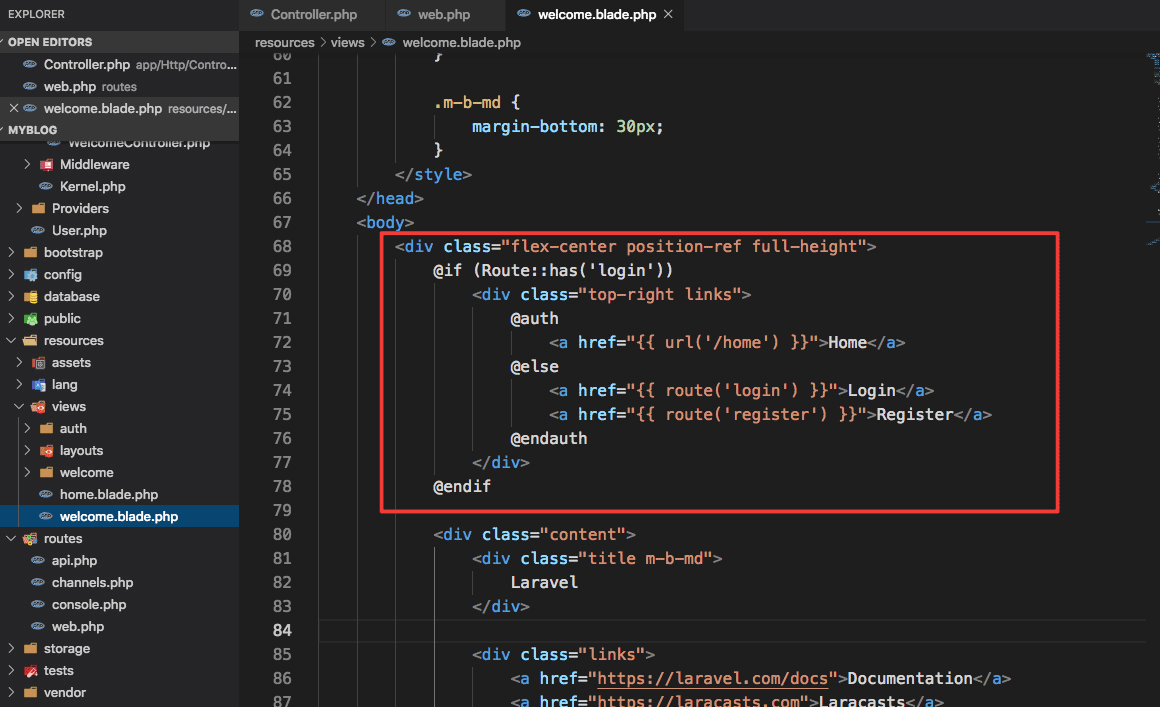Viewport: 1160px width, 707px height.
Task: Expand the Middleware folder
Action: click(x=28, y=164)
